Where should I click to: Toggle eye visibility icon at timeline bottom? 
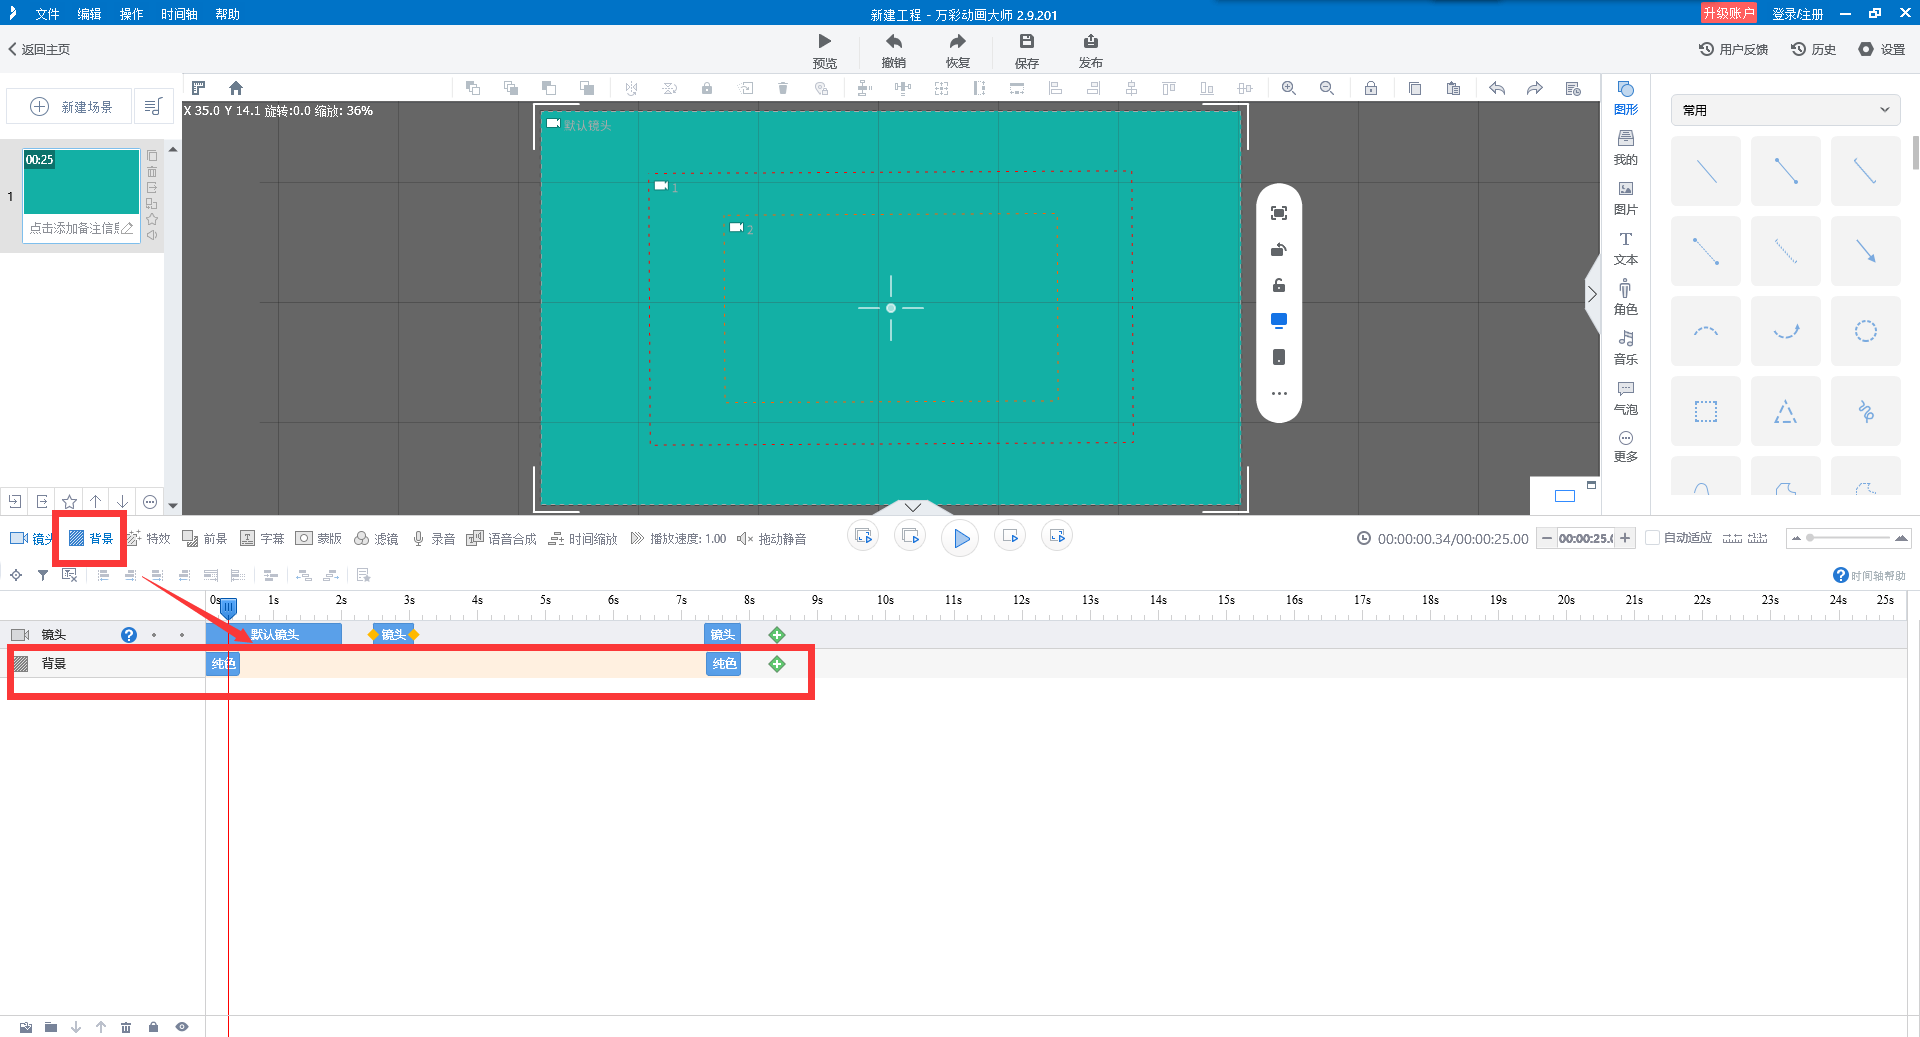pyautogui.click(x=182, y=1027)
